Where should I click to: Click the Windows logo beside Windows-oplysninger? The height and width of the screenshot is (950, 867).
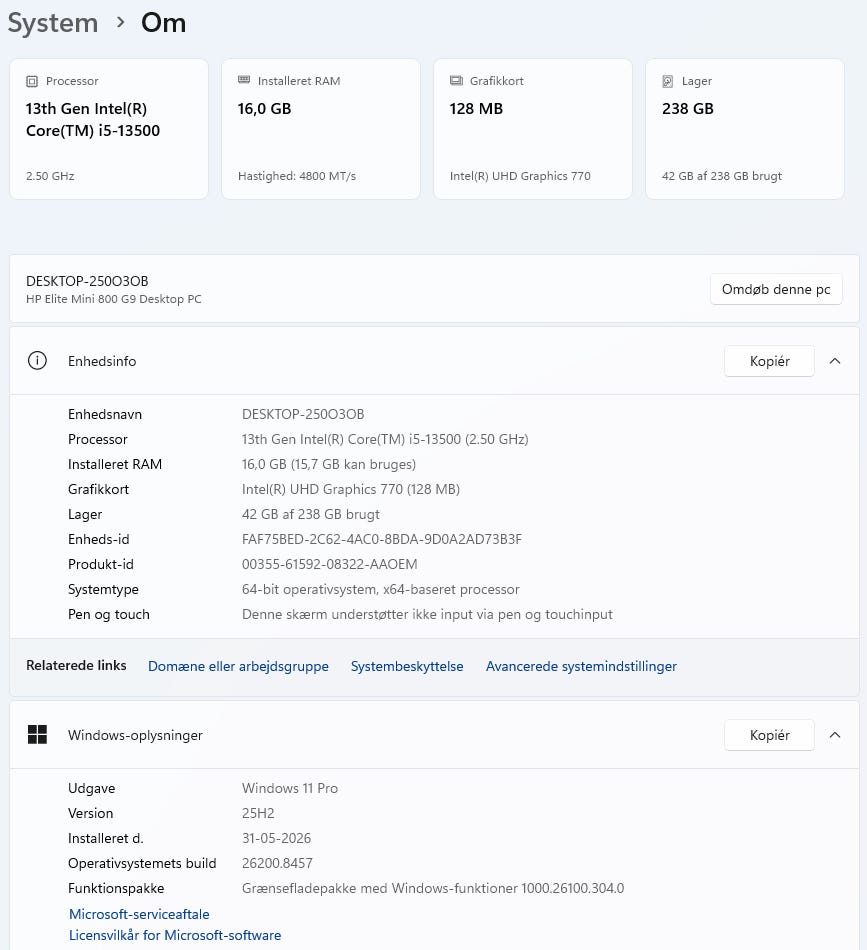coord(38,735)
